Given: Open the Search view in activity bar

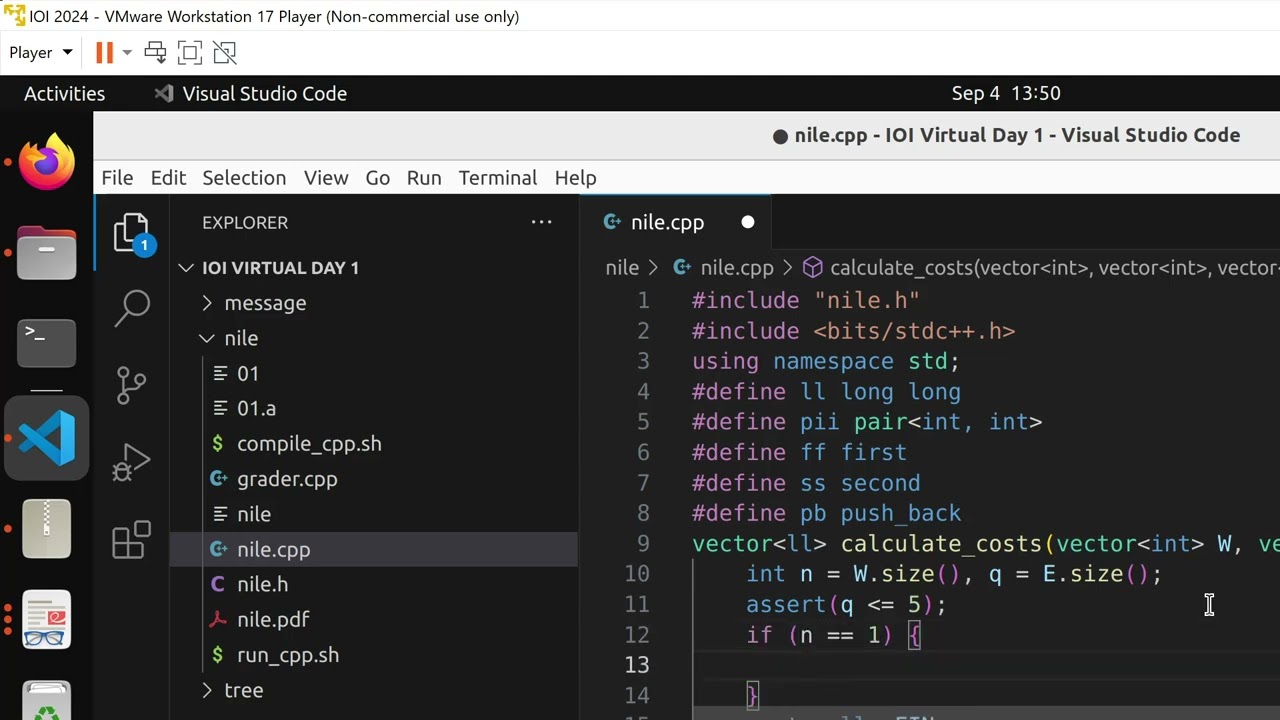Looking at the screenshot, I should (x=132, y=309).
